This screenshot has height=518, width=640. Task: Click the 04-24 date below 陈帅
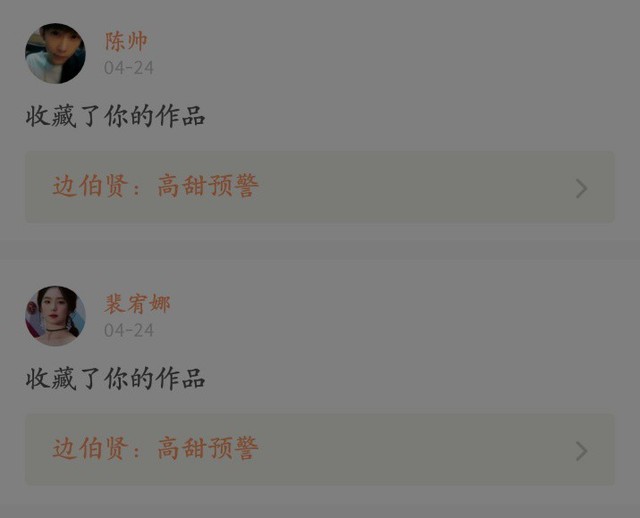[x=129, y=68]
